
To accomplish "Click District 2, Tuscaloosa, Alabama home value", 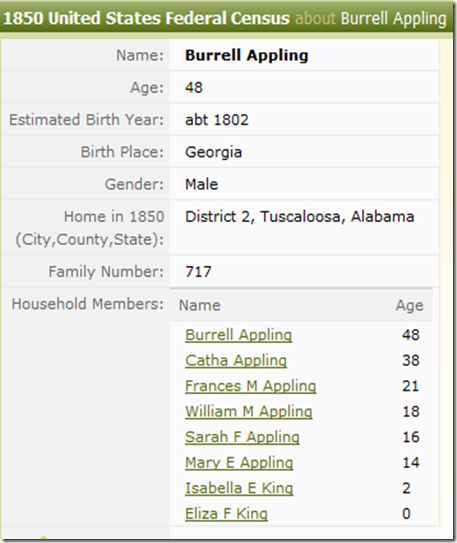I will coord(299,217).
